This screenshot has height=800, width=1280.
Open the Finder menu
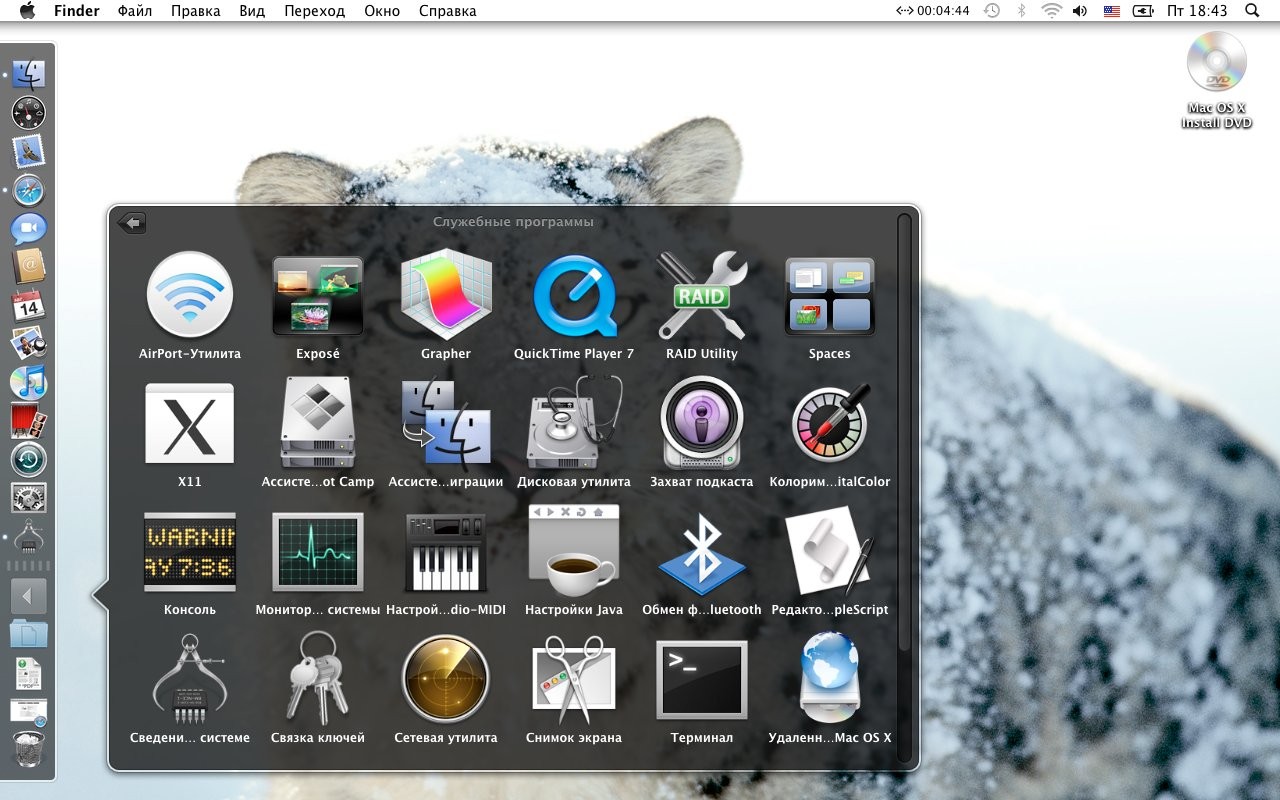(76, 11)
